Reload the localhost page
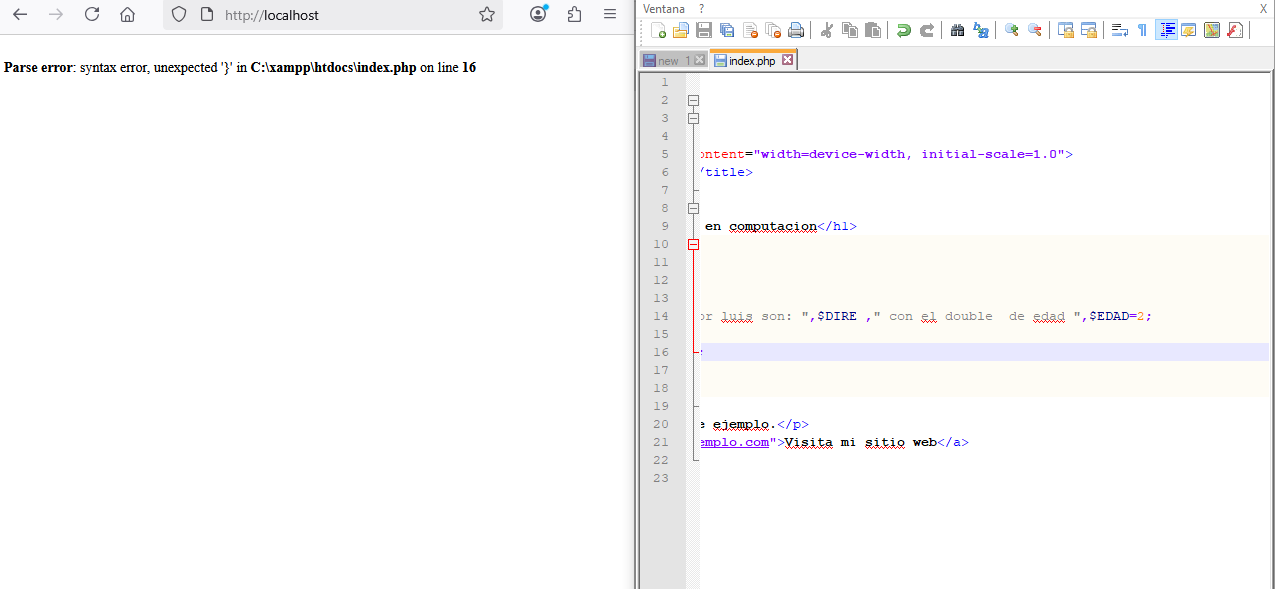 [x=92, y=14]
